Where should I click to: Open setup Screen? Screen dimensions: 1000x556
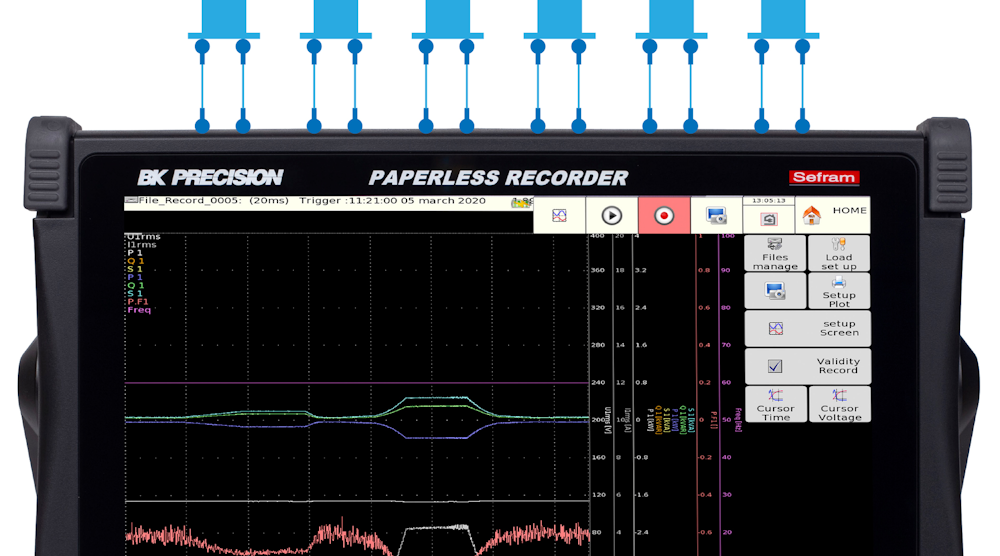[807, 329]
